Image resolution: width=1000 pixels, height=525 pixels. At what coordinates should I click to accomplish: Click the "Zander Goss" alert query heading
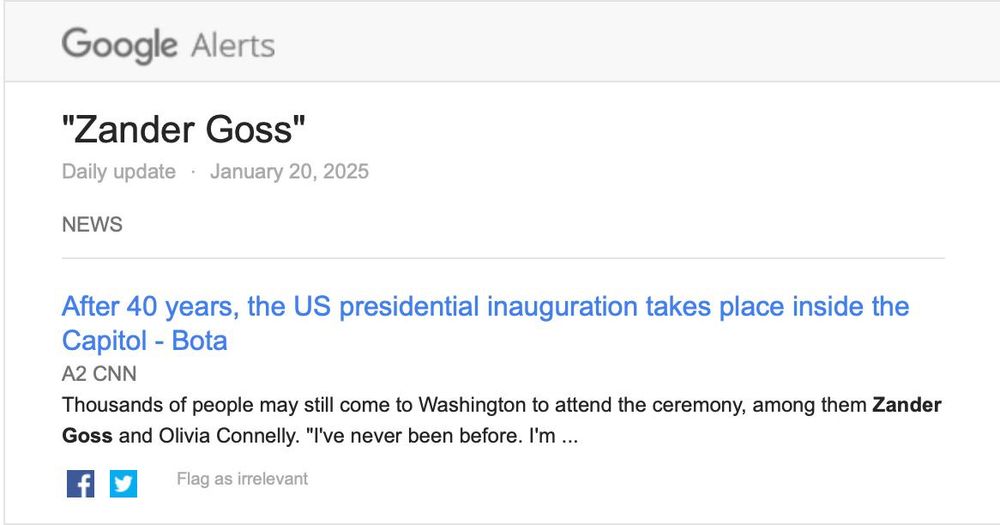(x=184, y=129)
